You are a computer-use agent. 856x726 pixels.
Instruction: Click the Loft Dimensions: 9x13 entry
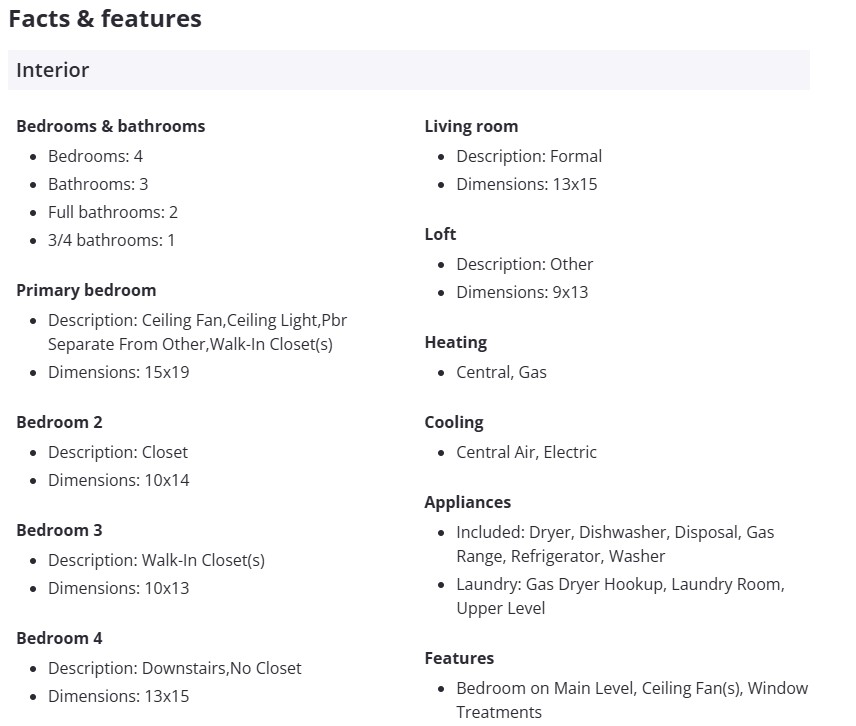point(522,292)
